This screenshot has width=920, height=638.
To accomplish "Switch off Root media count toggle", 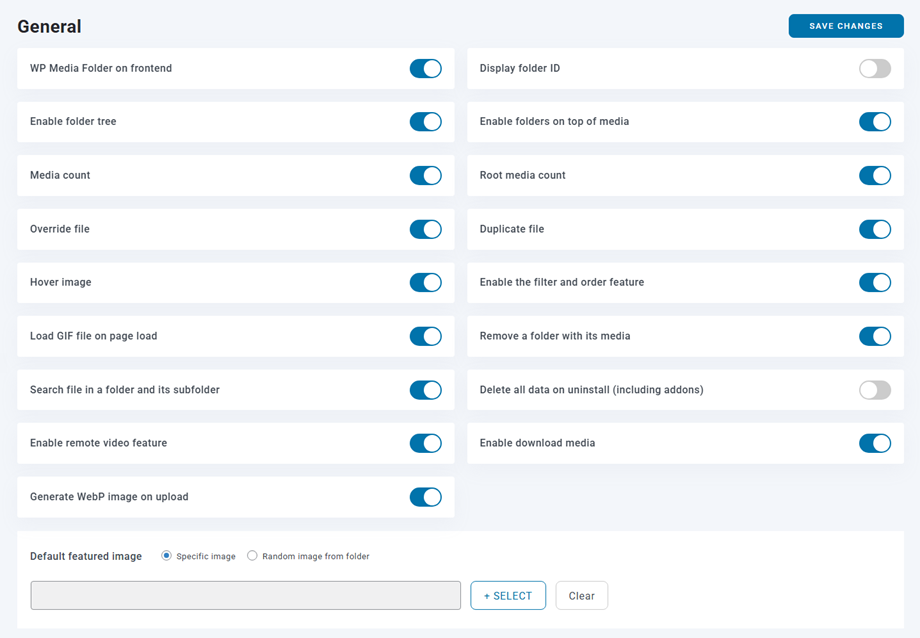I will point(874,175).
